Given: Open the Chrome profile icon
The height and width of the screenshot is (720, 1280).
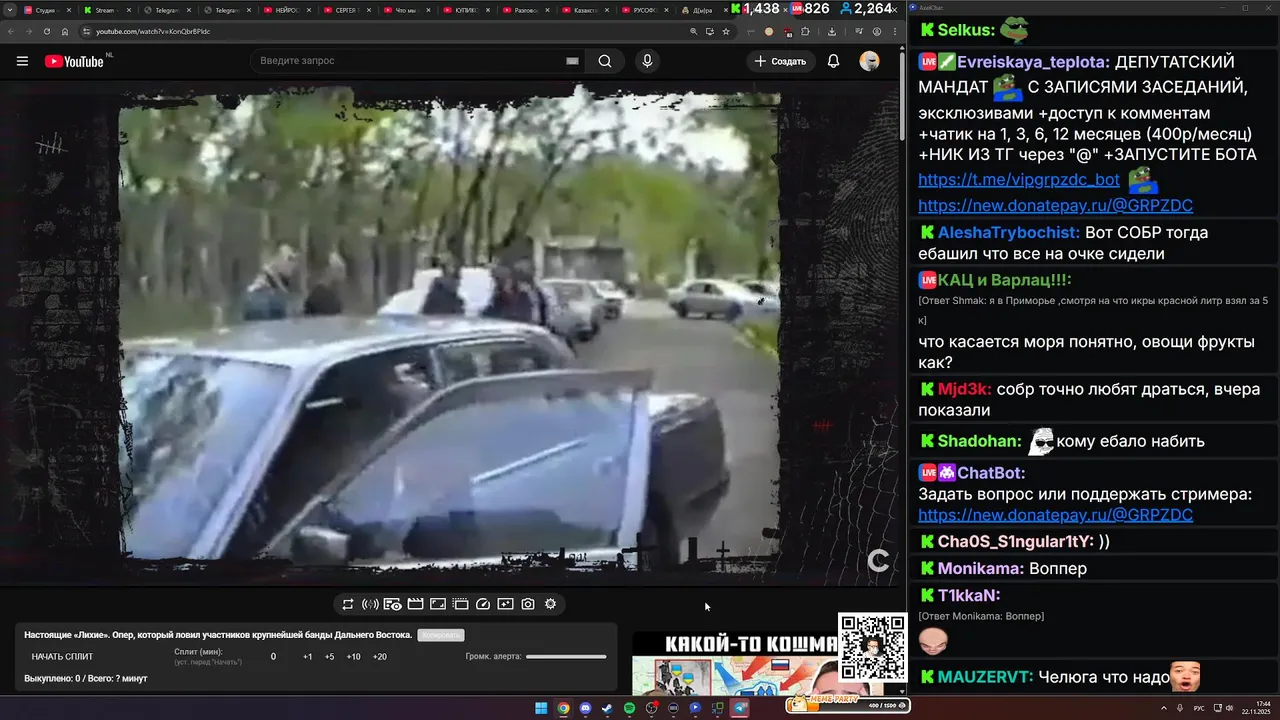Looking at the screenshot, I should coord(876,31).
